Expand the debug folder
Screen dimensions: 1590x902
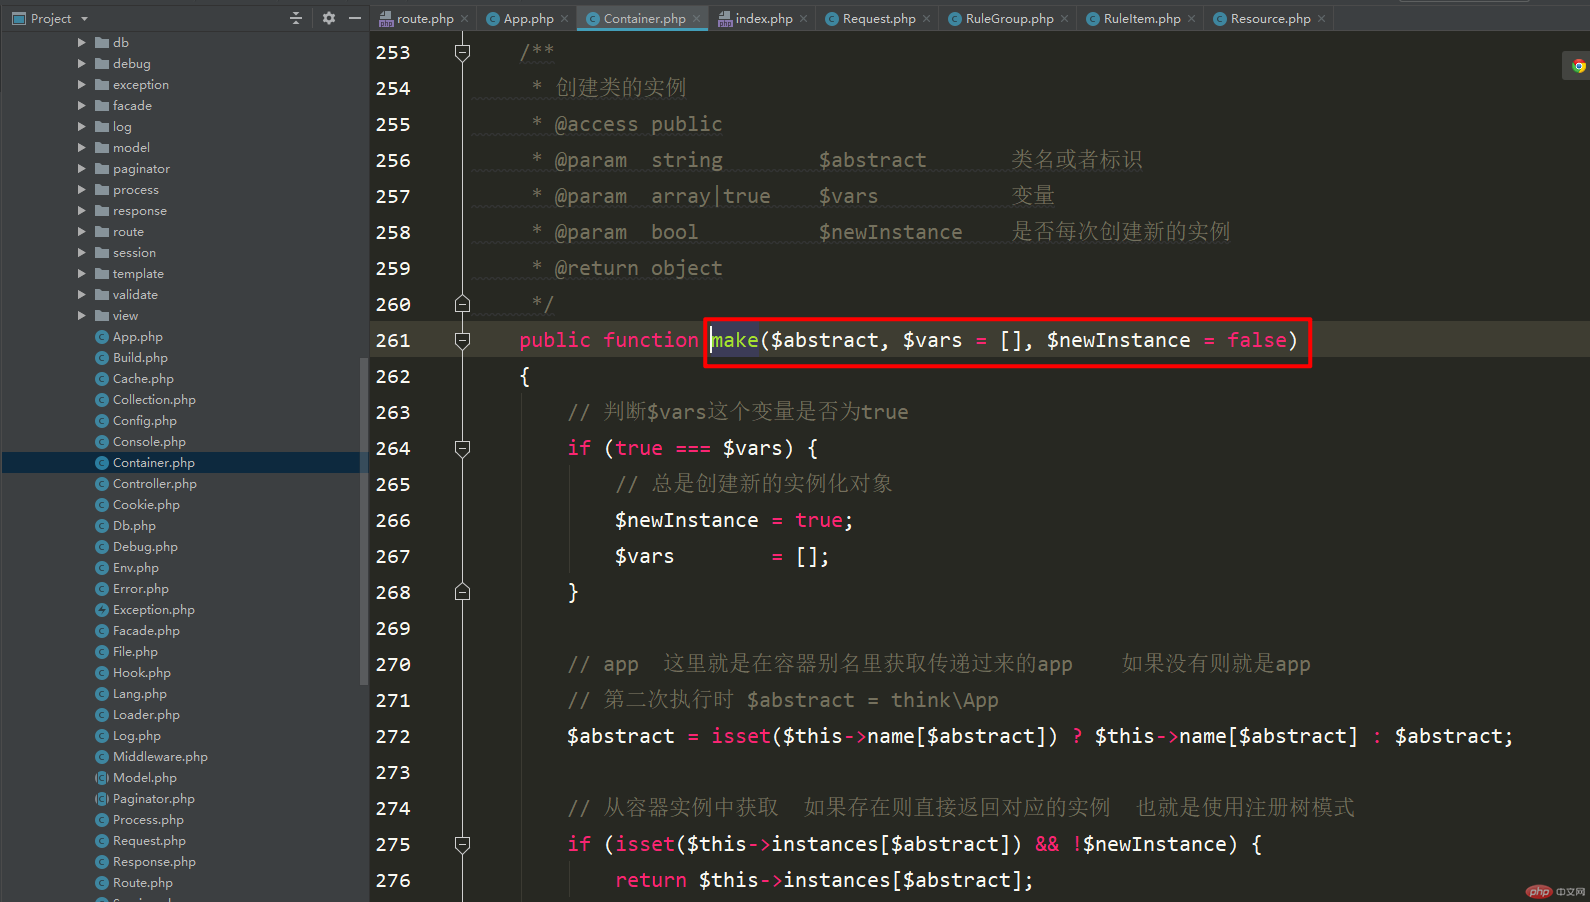click(82, 63)
